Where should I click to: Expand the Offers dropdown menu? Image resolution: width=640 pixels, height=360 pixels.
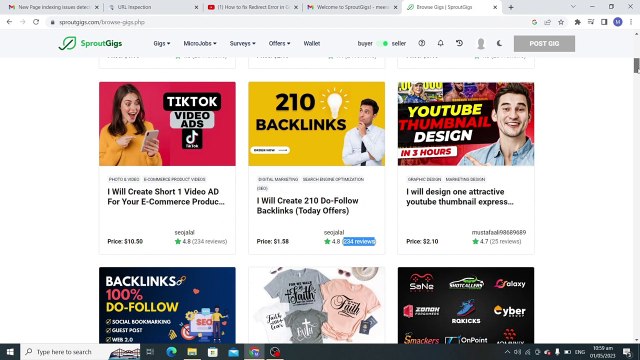pos(279,43)
